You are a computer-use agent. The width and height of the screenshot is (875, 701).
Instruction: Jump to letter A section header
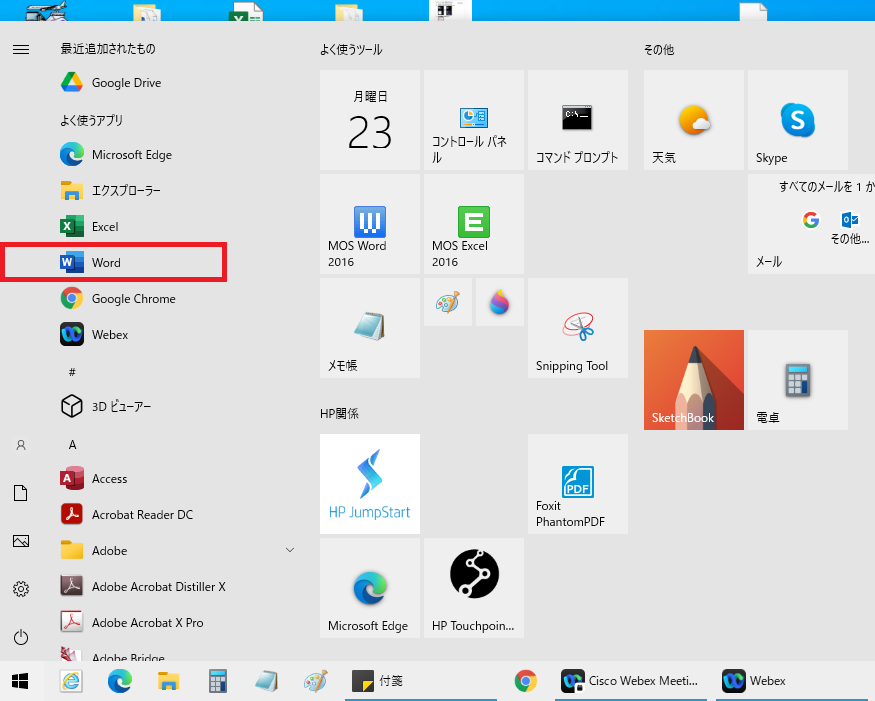[x=73, y=445]
